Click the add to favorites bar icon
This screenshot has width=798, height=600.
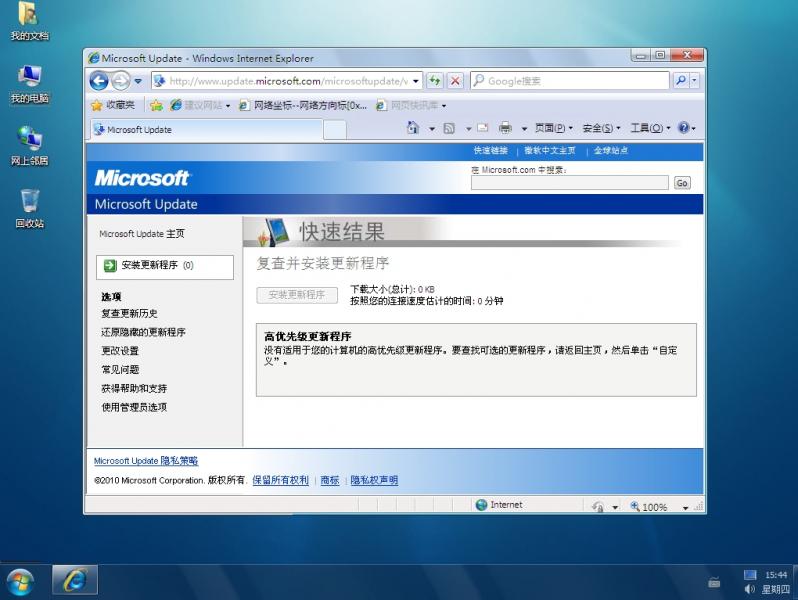pos(156,105)
